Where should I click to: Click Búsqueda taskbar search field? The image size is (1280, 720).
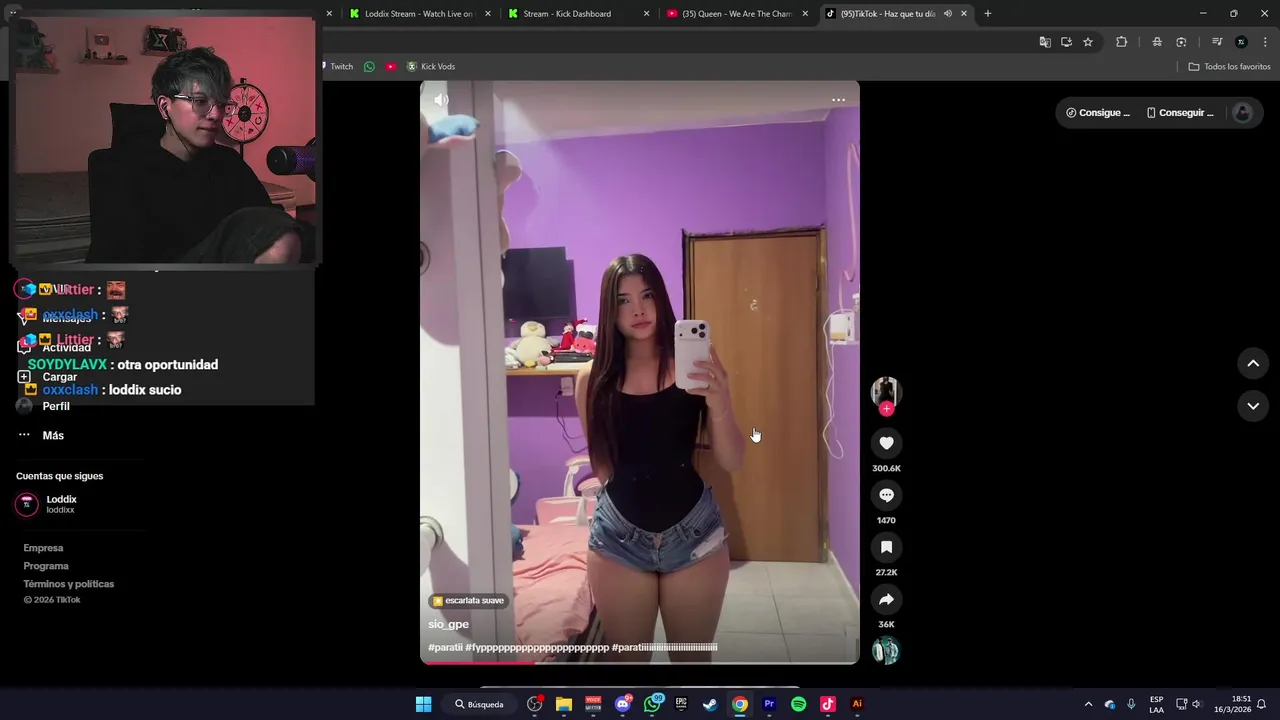tap(479, 704)
